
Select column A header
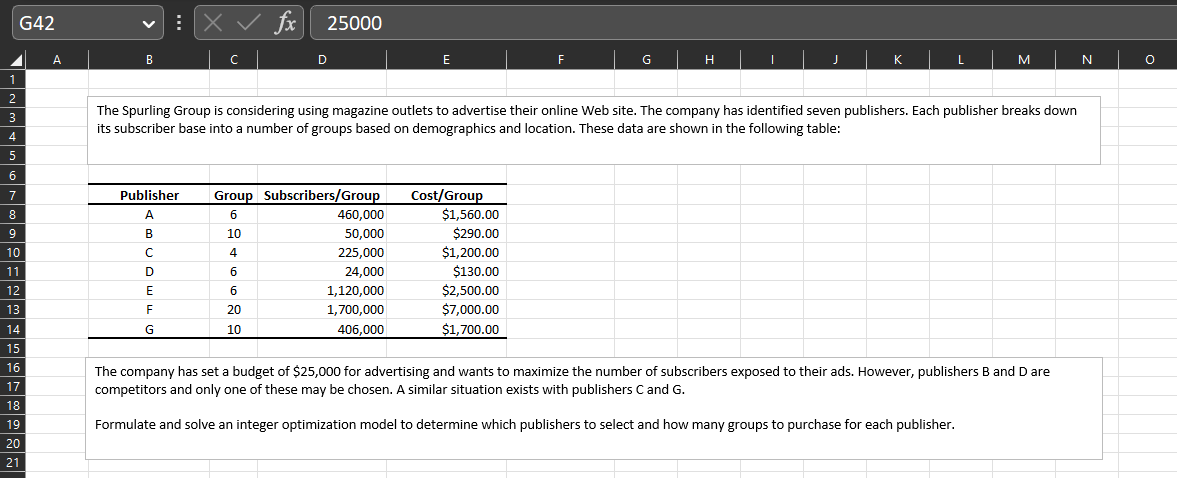[59, 60]
